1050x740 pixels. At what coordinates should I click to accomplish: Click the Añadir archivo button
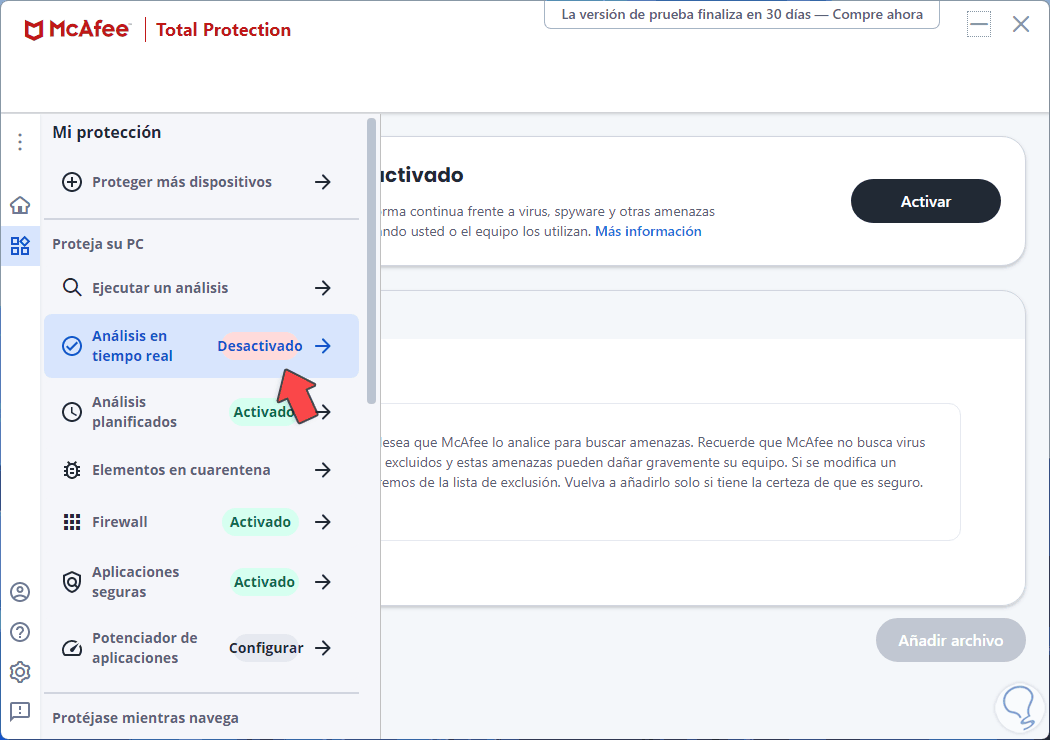pyautogui.click(x=950, y=641)
